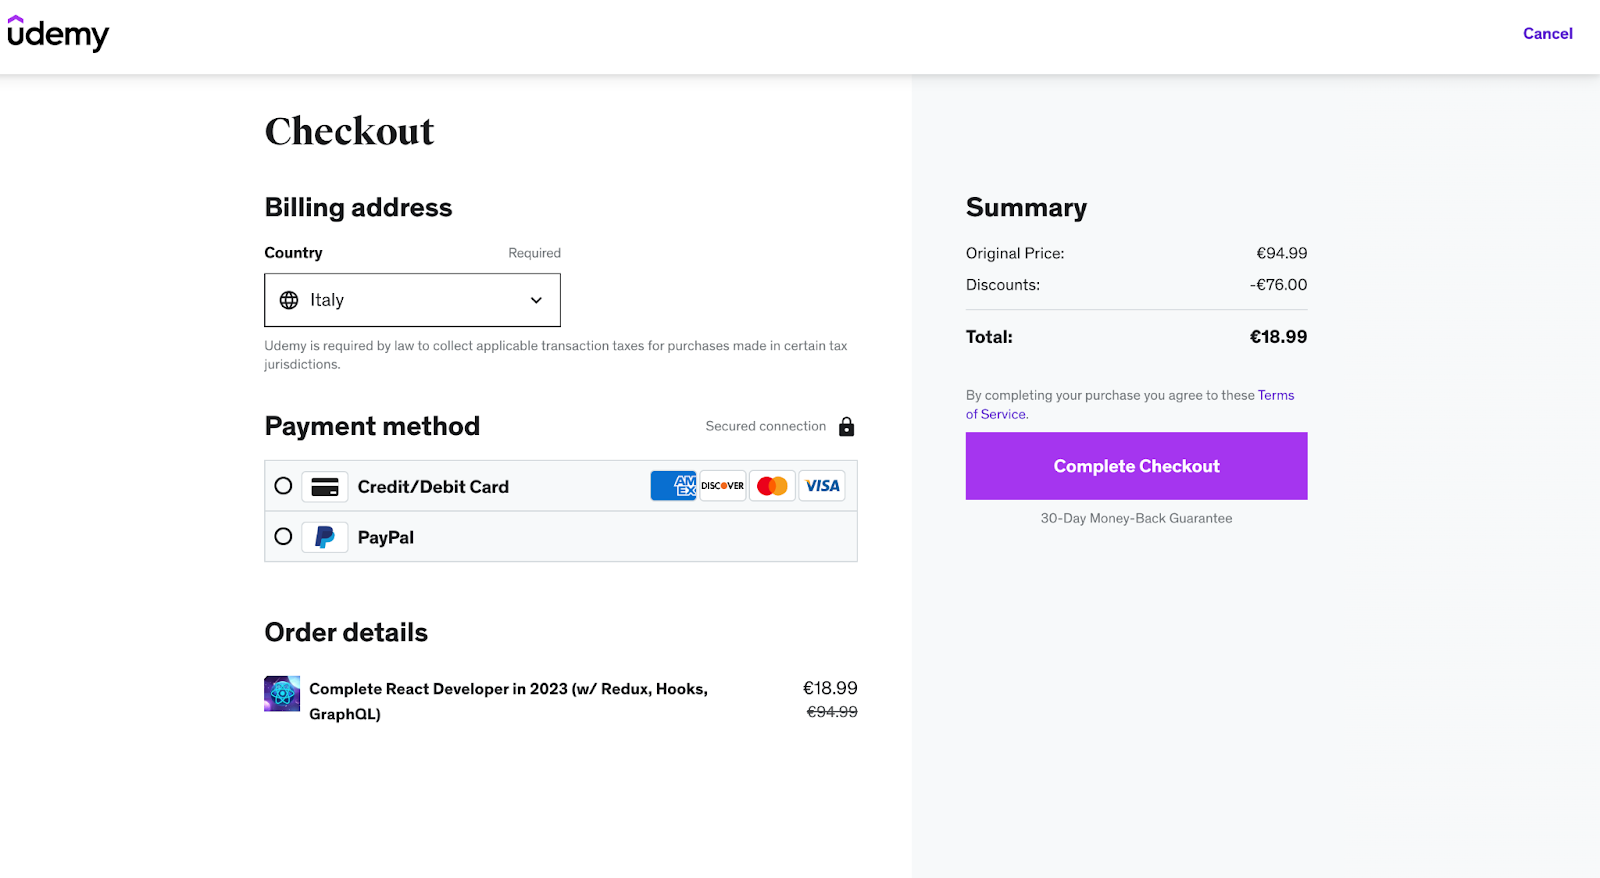1600x878 pixels.
Task: Click the Secured connection text
Action: point(766,426)
